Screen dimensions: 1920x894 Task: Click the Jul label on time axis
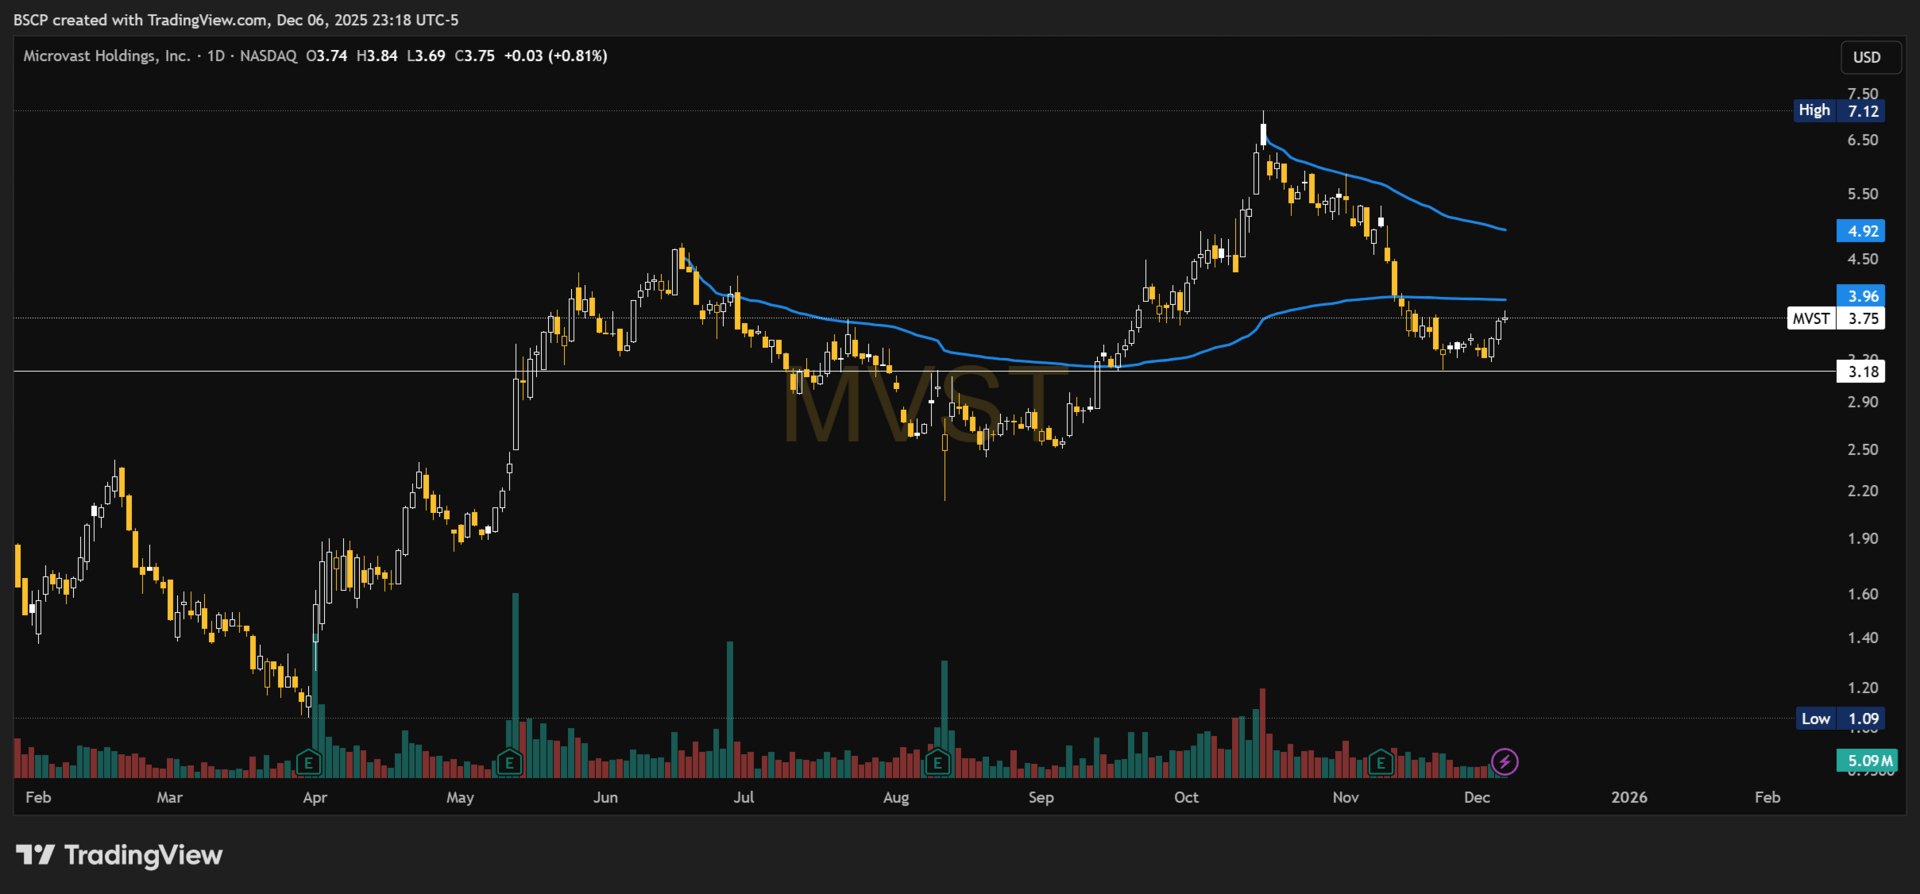[x=744, y=797]
